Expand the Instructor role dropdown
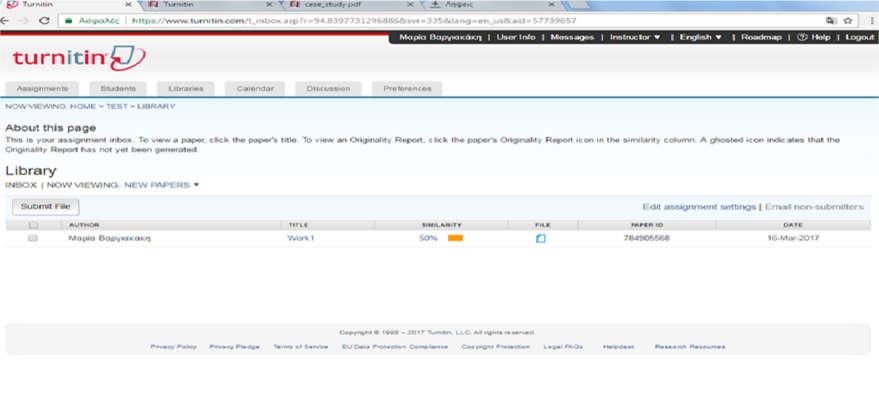The height and width of the screenshot is (407, 879). (x=635, y=37)
